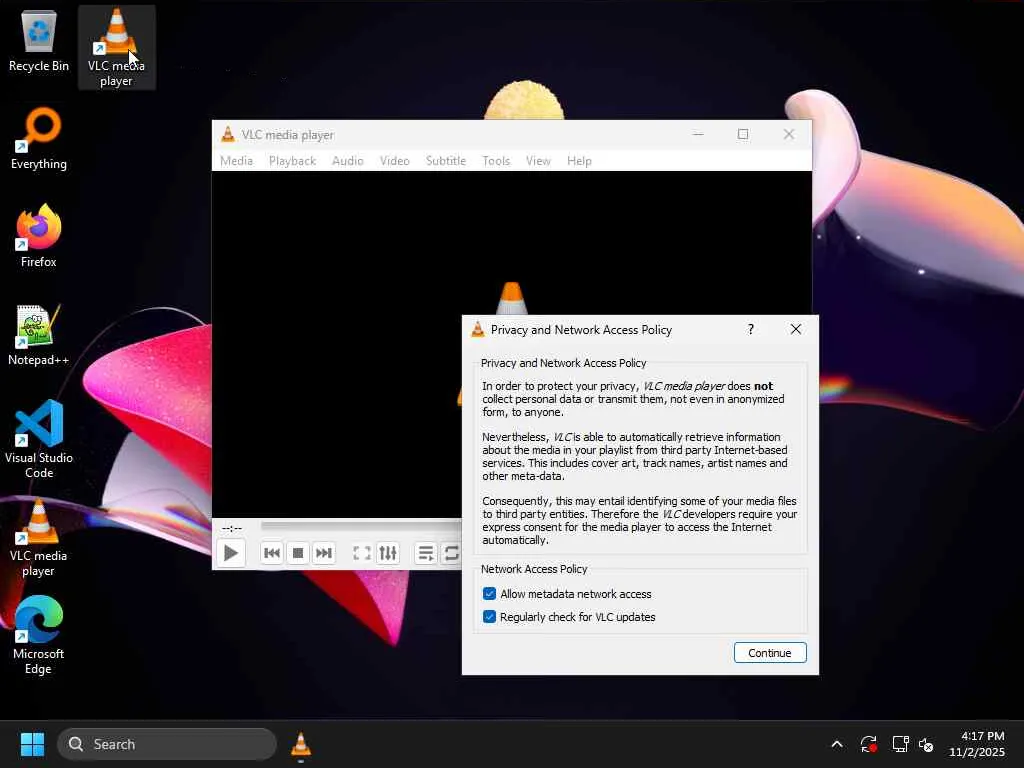Skip to next media in VLC
Image resolution: width=1024 pixels, height=768 pixels.
324,553
